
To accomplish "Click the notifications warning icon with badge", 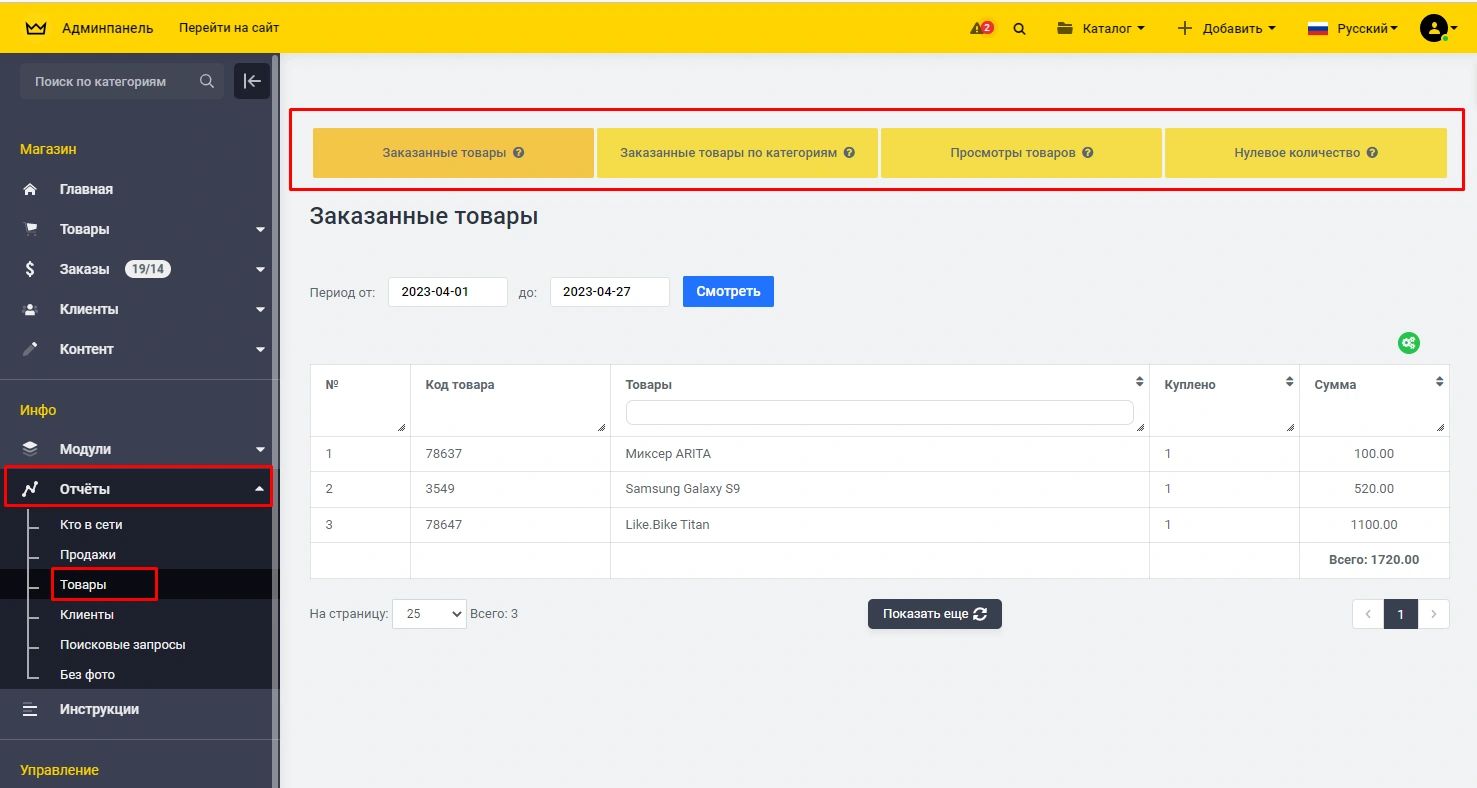I will tap(981, 28).
